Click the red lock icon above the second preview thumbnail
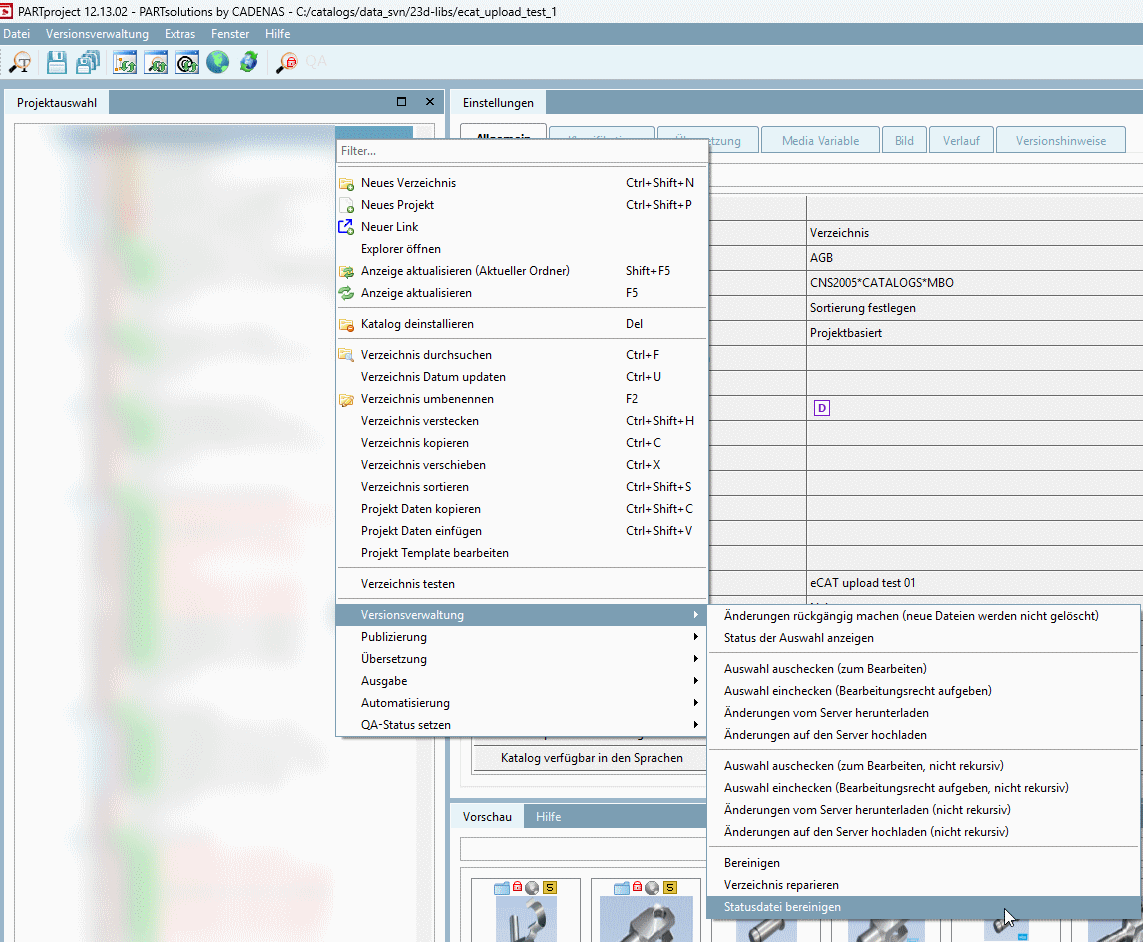Viewport: 1143px width, 942px height. coord(638,887)
